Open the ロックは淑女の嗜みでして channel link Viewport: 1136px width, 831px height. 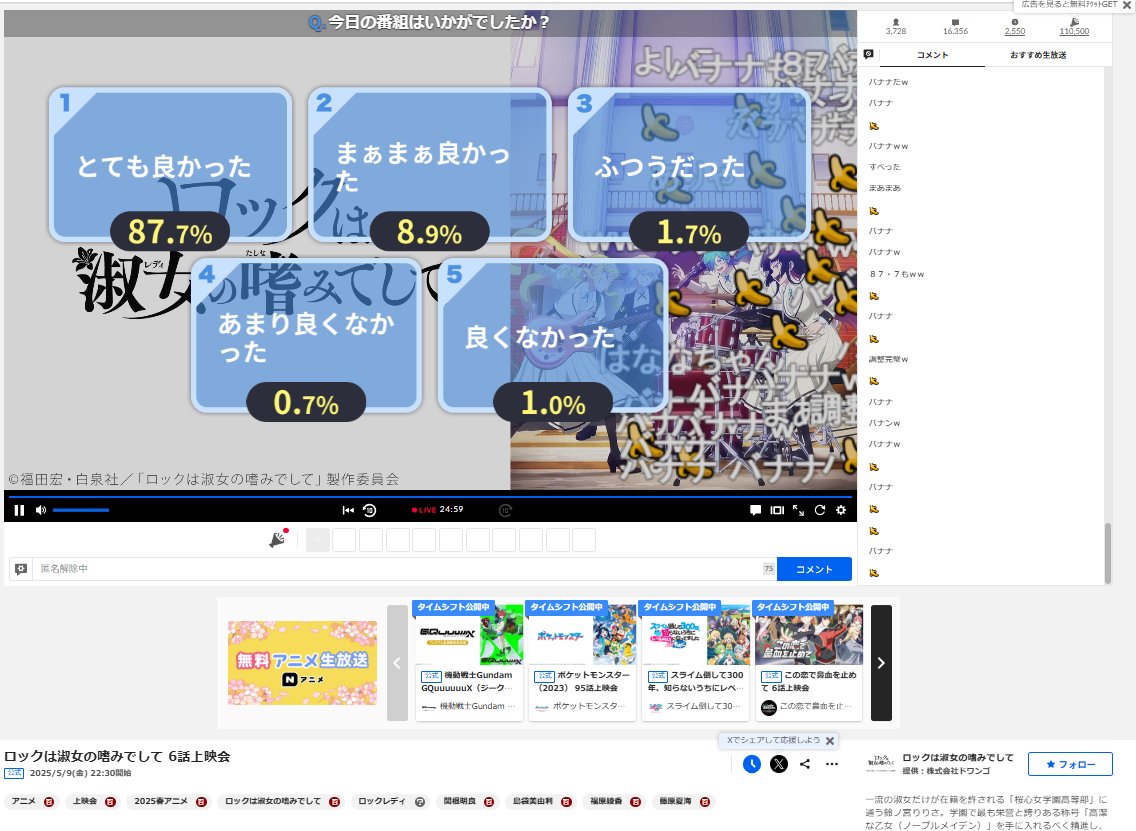(x=958, y=757)
